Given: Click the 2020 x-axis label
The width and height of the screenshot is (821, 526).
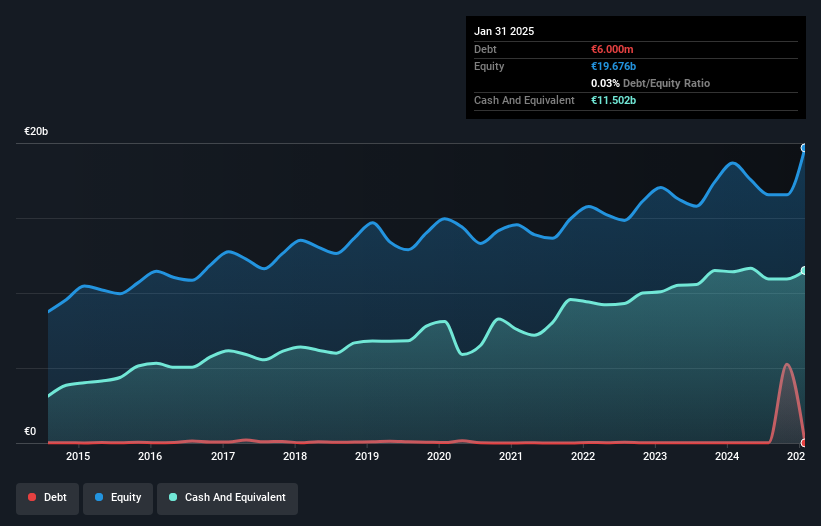Looking at the screenshot, I should tap(439, 456).
